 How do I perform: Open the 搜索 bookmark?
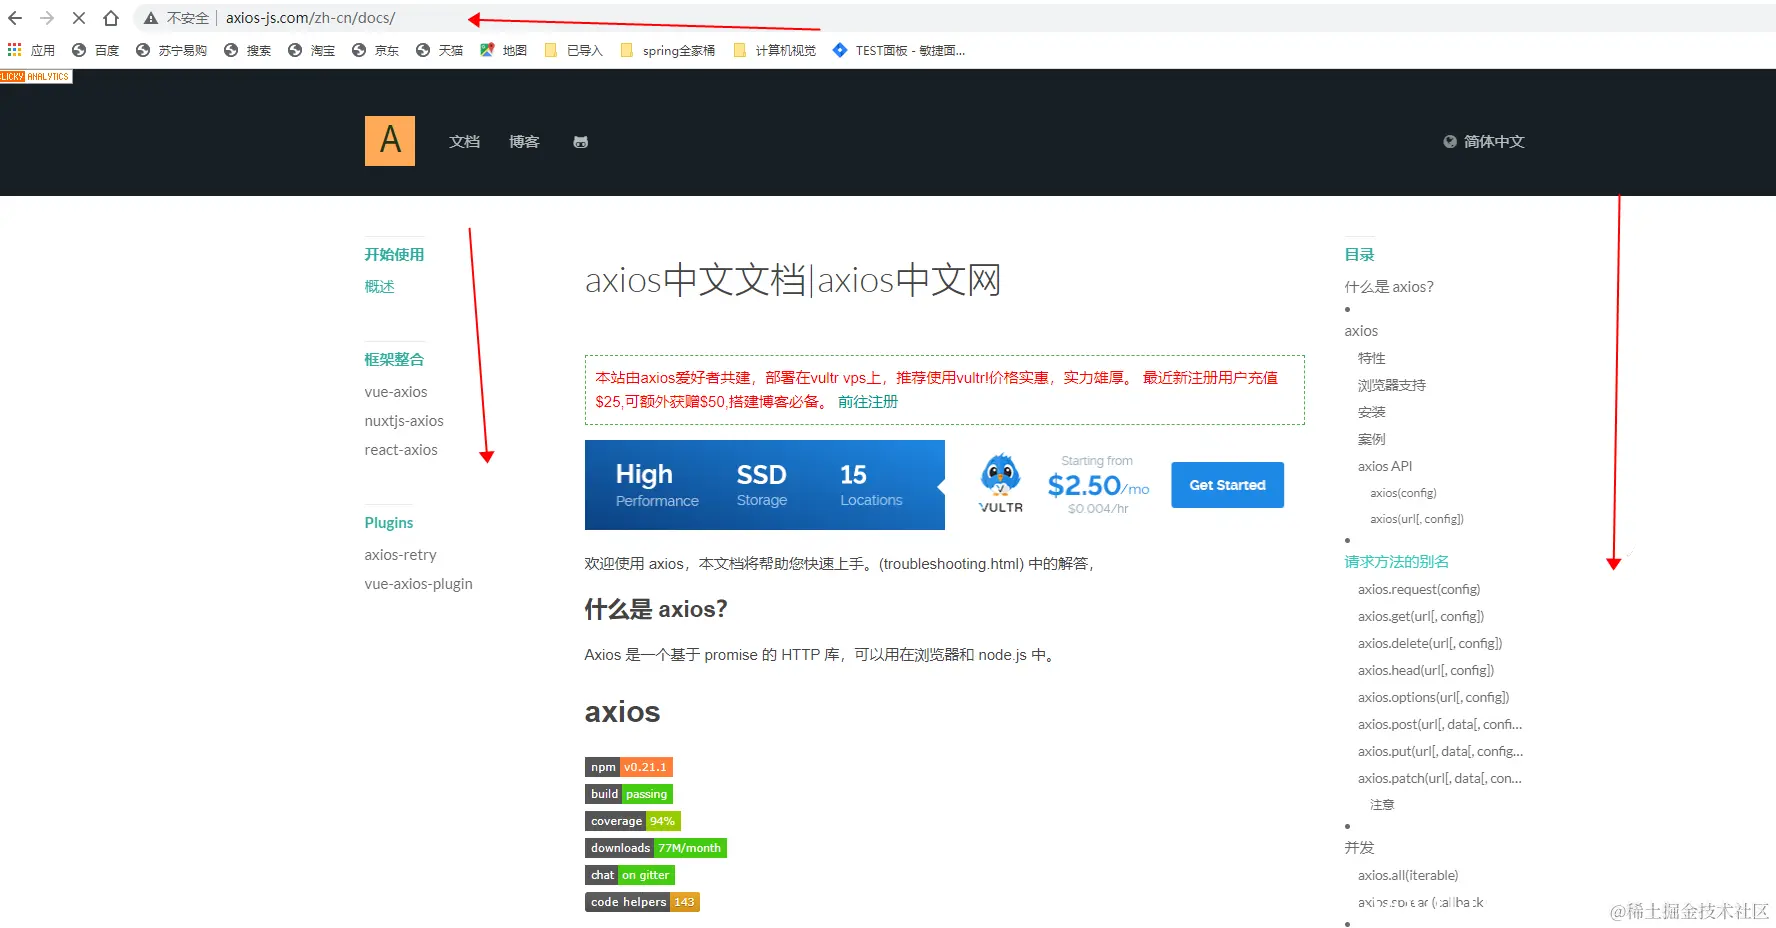point(247,50)
